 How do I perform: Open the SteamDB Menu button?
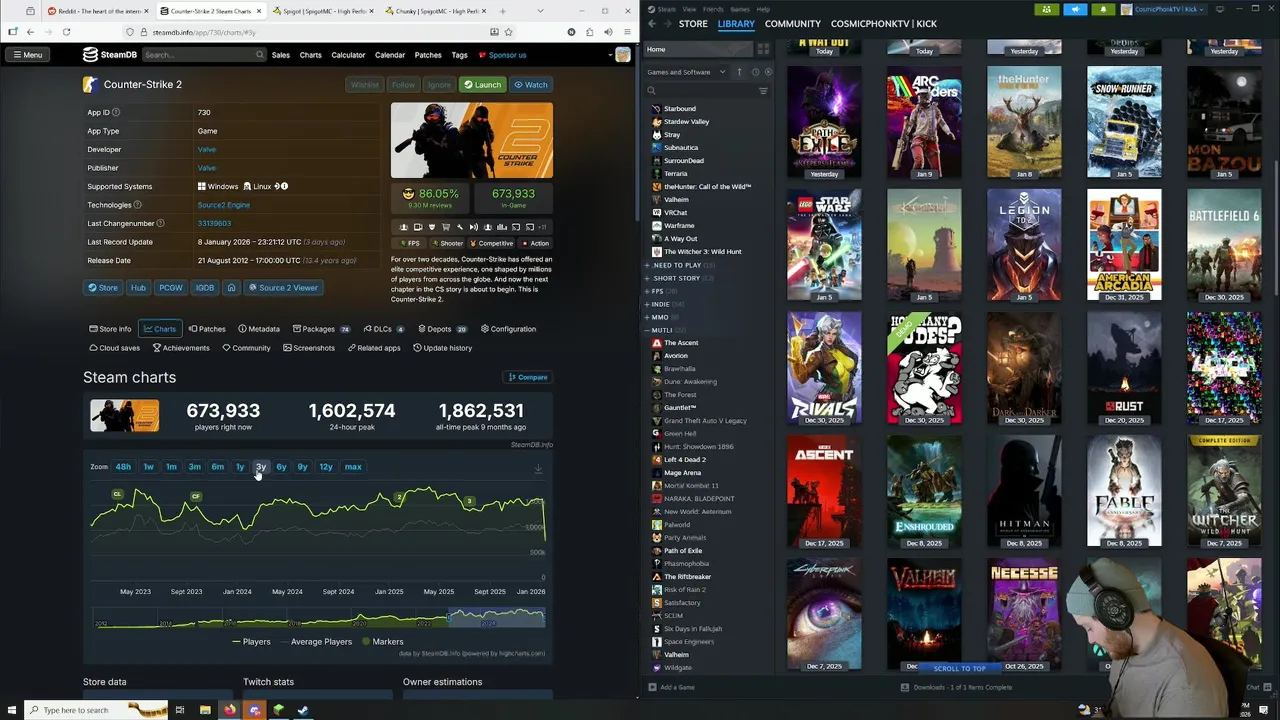[27, 55]
